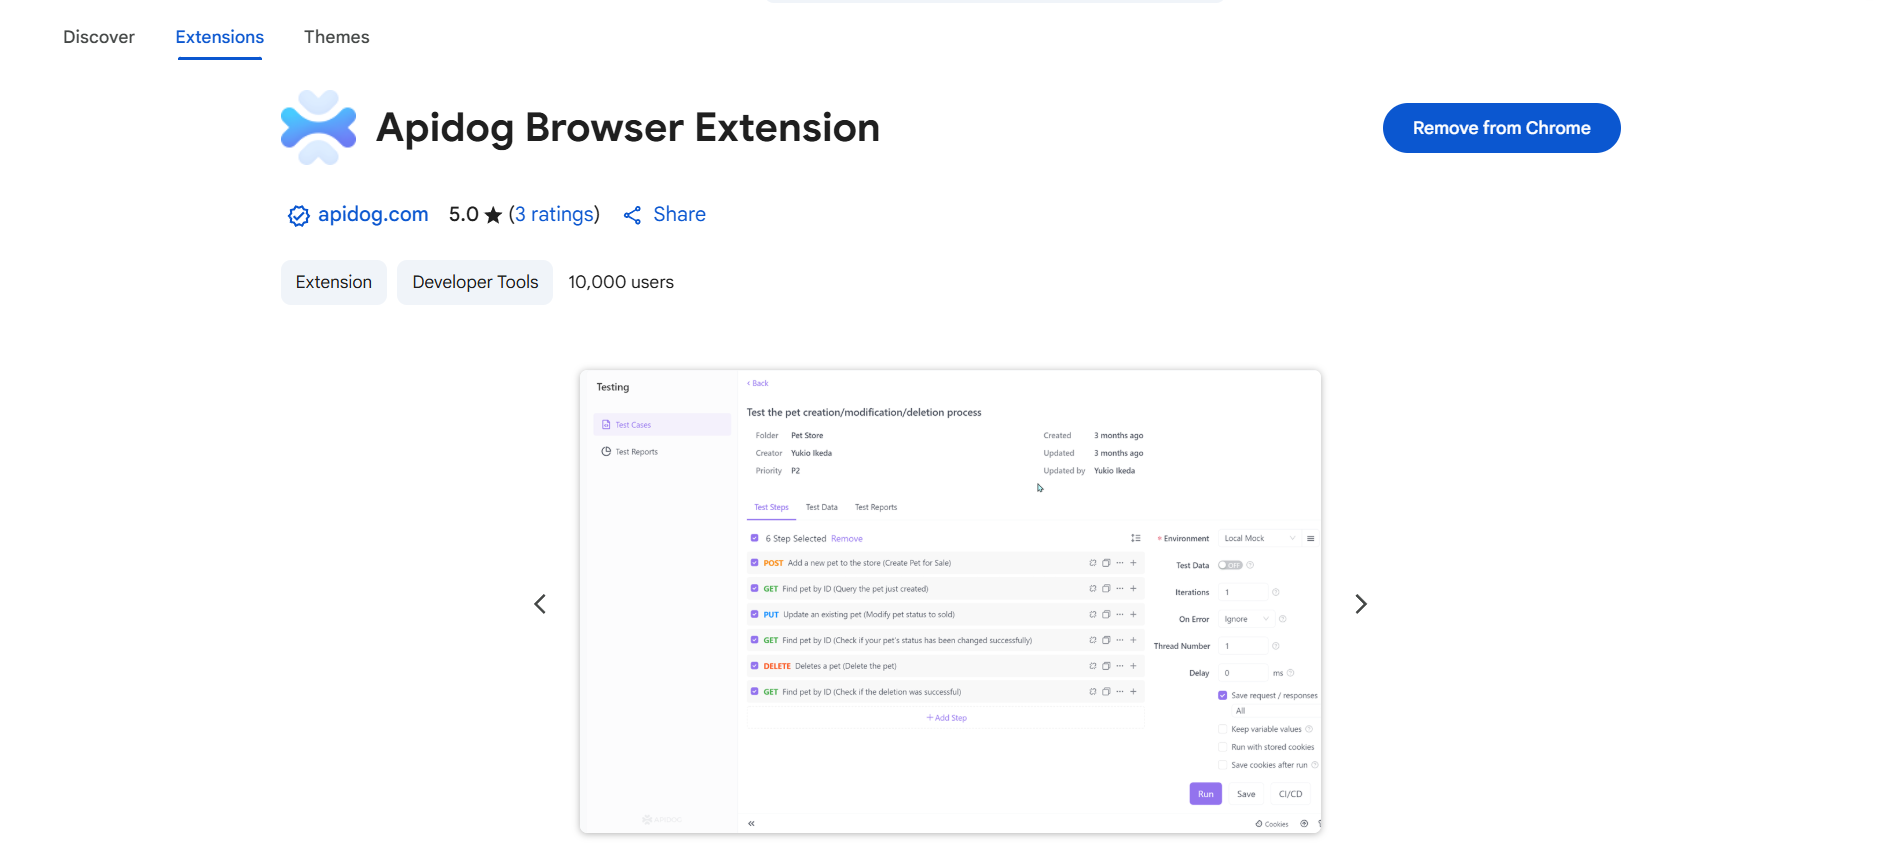Click the 5.0 rating score
The image size is (1893, 856).
point(464,214)
